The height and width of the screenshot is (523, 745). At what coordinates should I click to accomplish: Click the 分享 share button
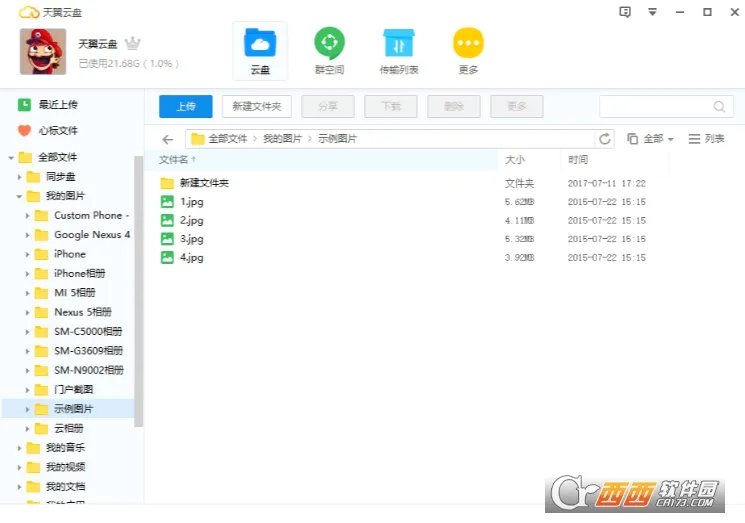click(x=328, y=106)
